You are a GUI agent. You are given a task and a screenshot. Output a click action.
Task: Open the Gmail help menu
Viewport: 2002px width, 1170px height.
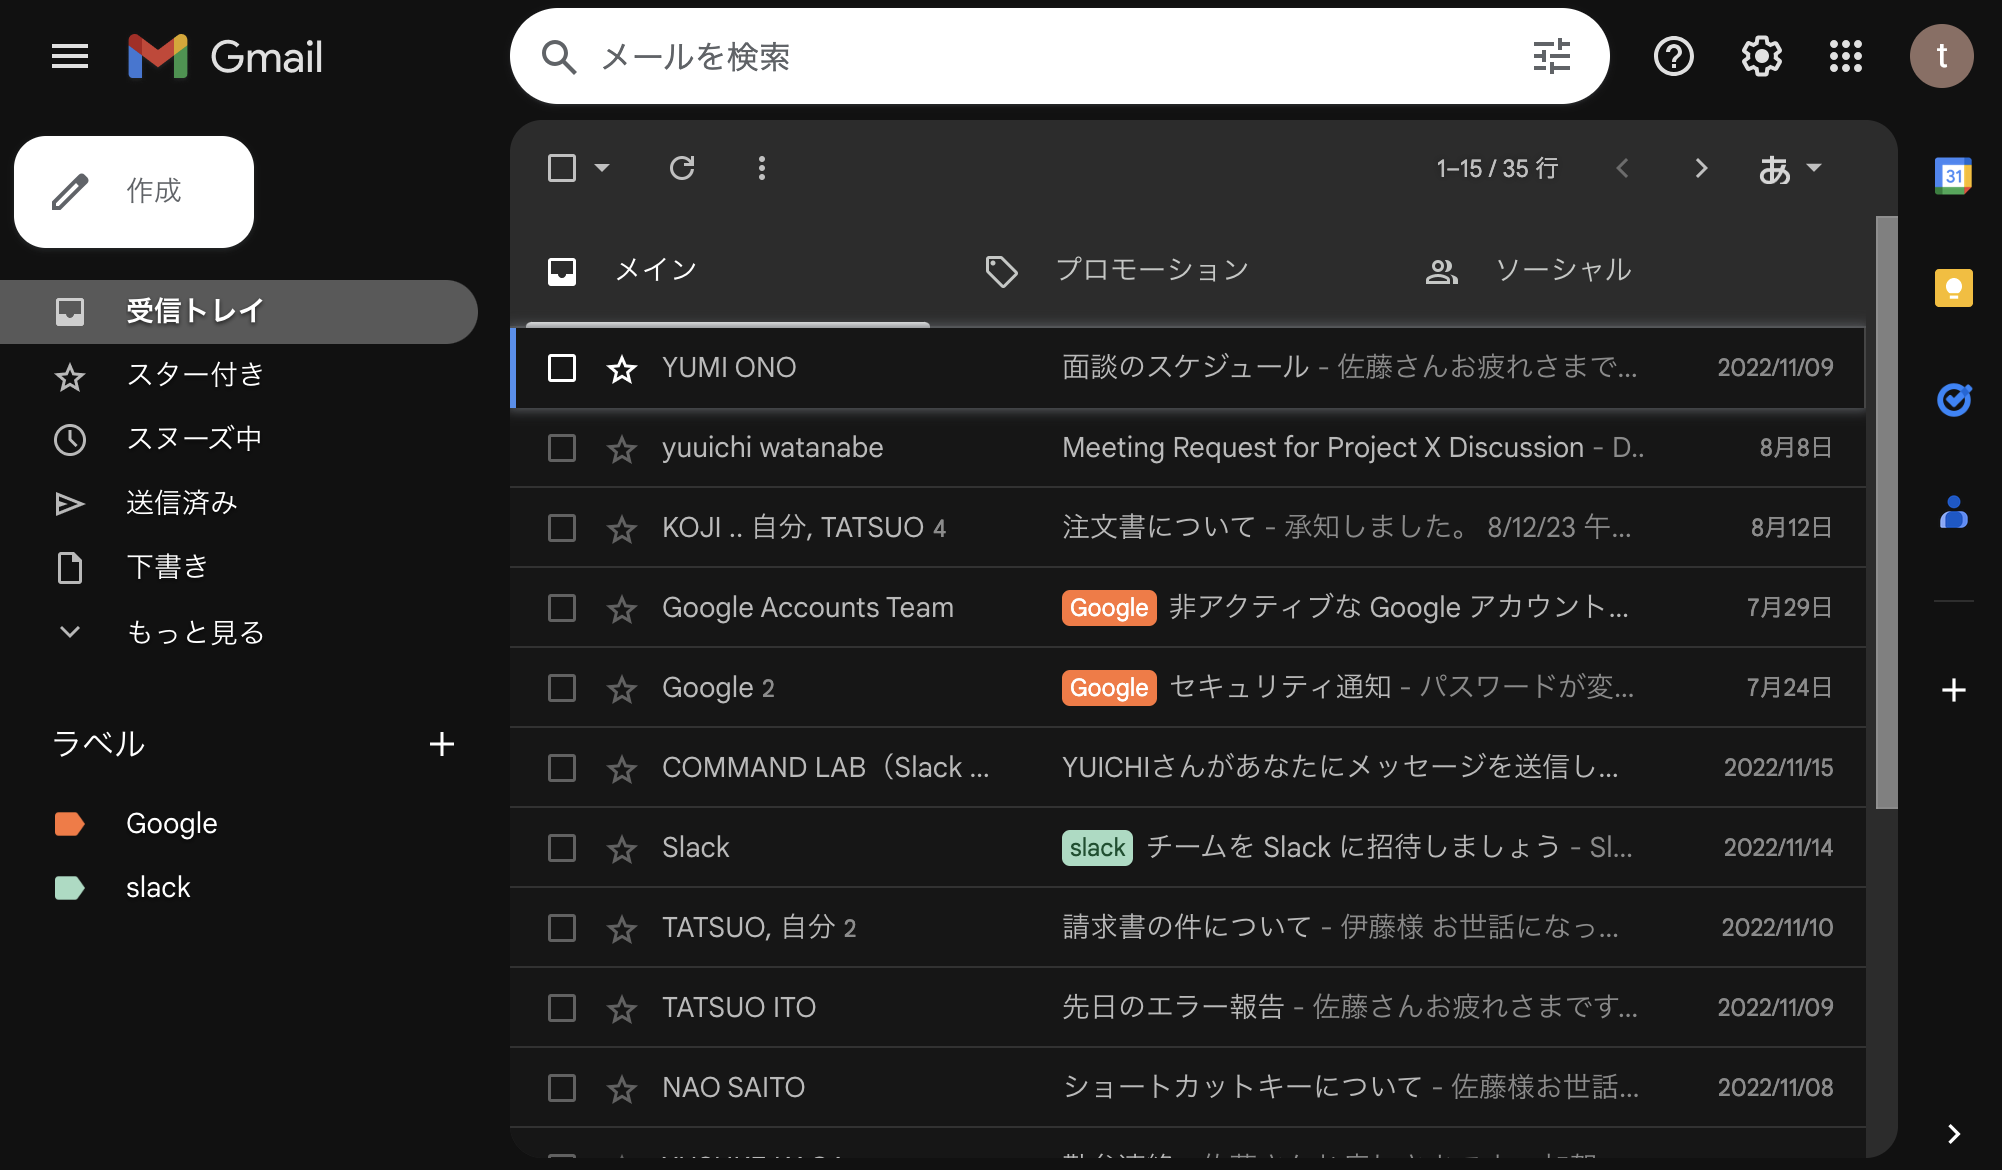(x=1673, y=56)
